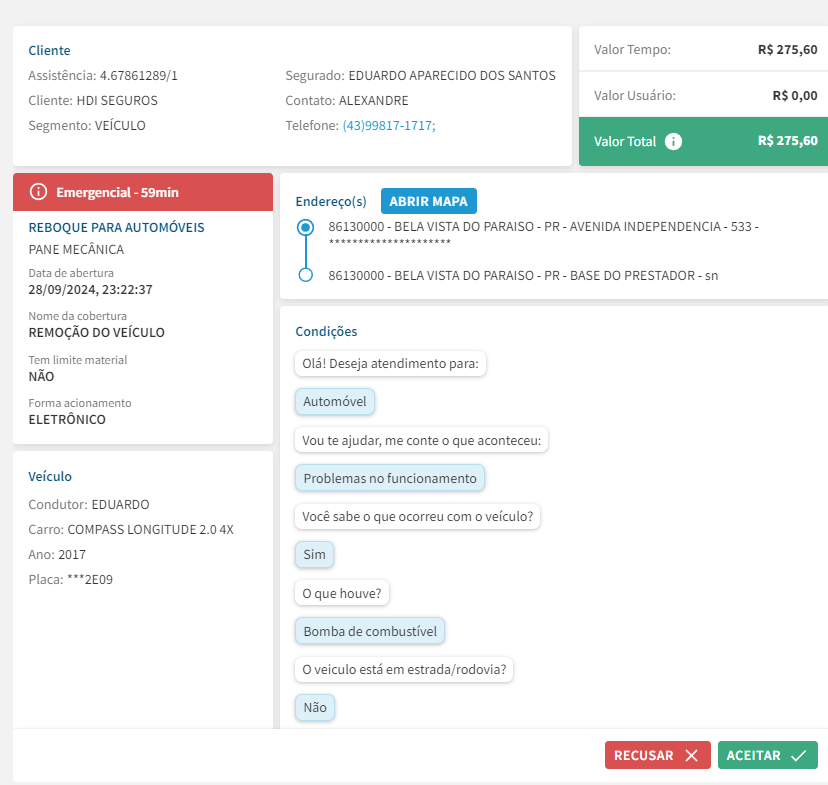Select the Problemas no funcionamento chip
Screen dimensions: 828x785
(x=390, y=478)
